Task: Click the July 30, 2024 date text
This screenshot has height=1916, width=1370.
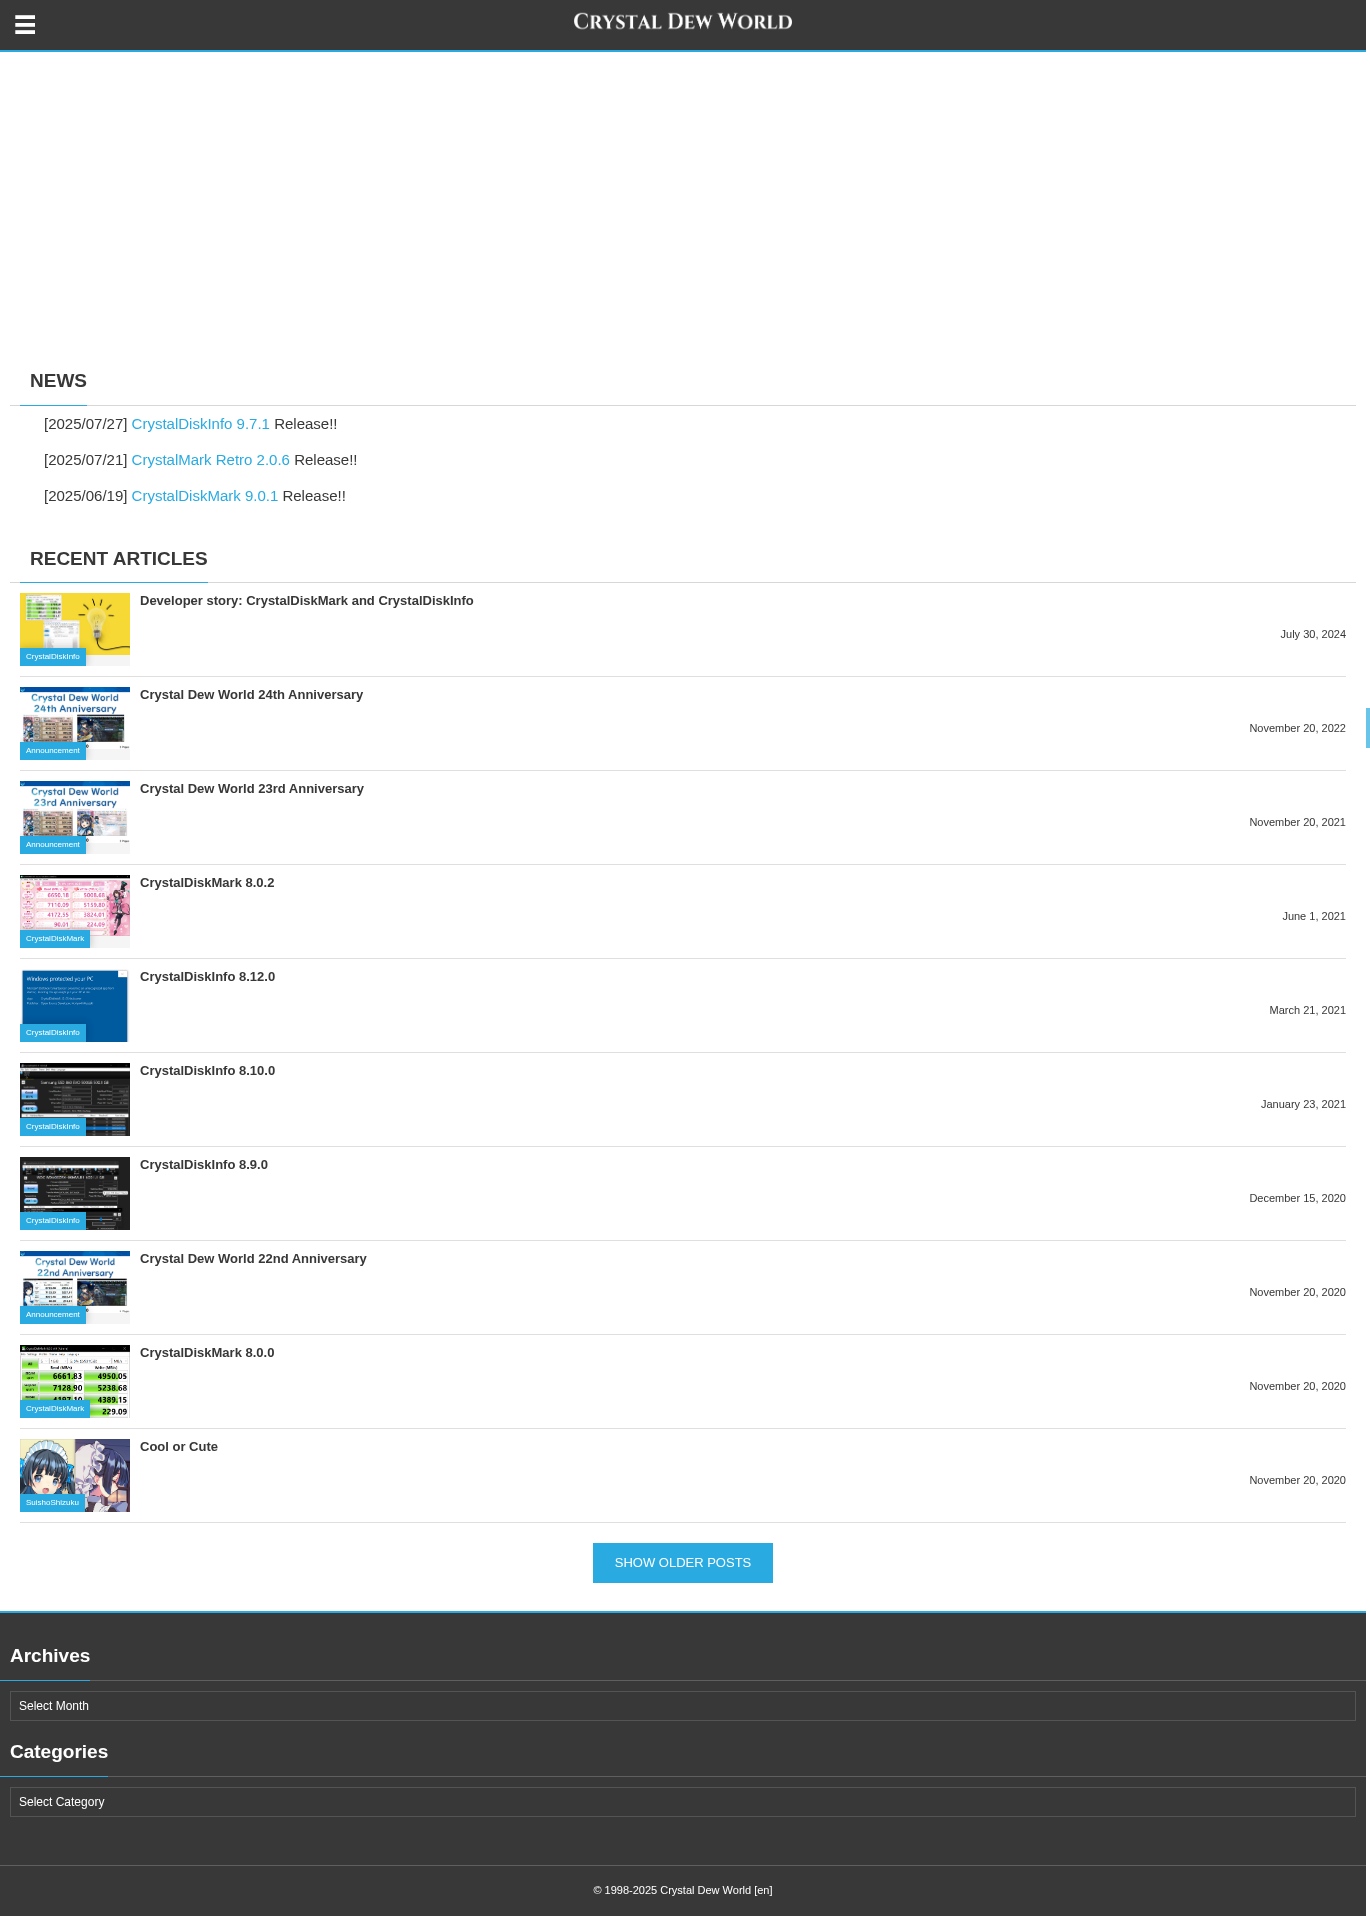Action: (1313, 634)
